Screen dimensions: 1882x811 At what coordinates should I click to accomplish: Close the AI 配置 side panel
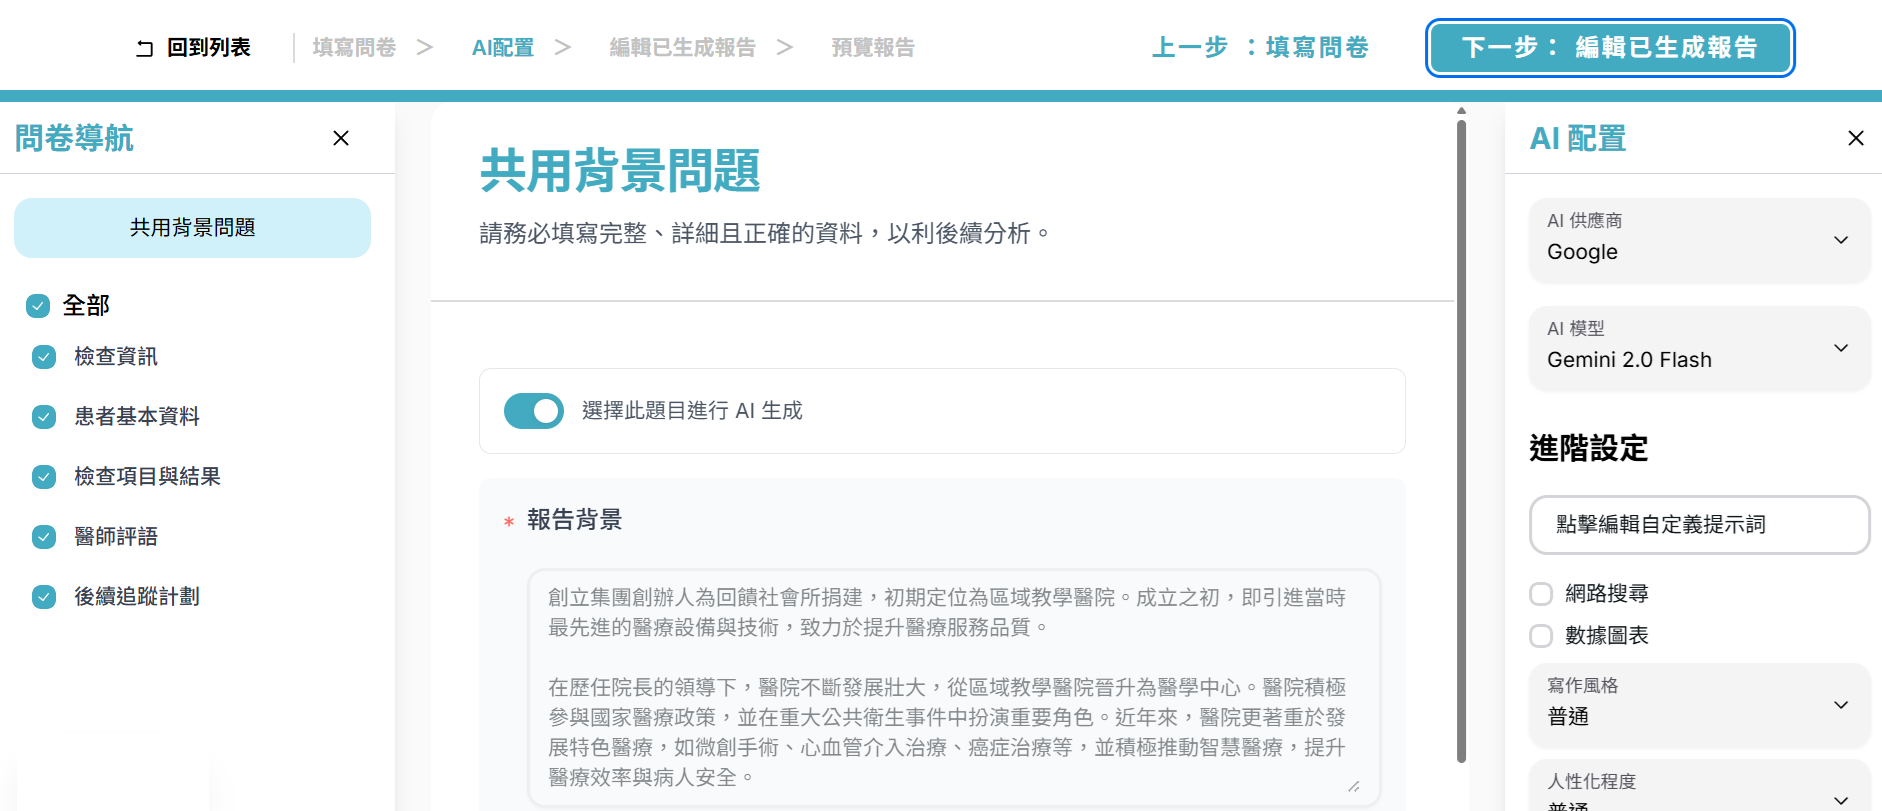point(1856,138)
